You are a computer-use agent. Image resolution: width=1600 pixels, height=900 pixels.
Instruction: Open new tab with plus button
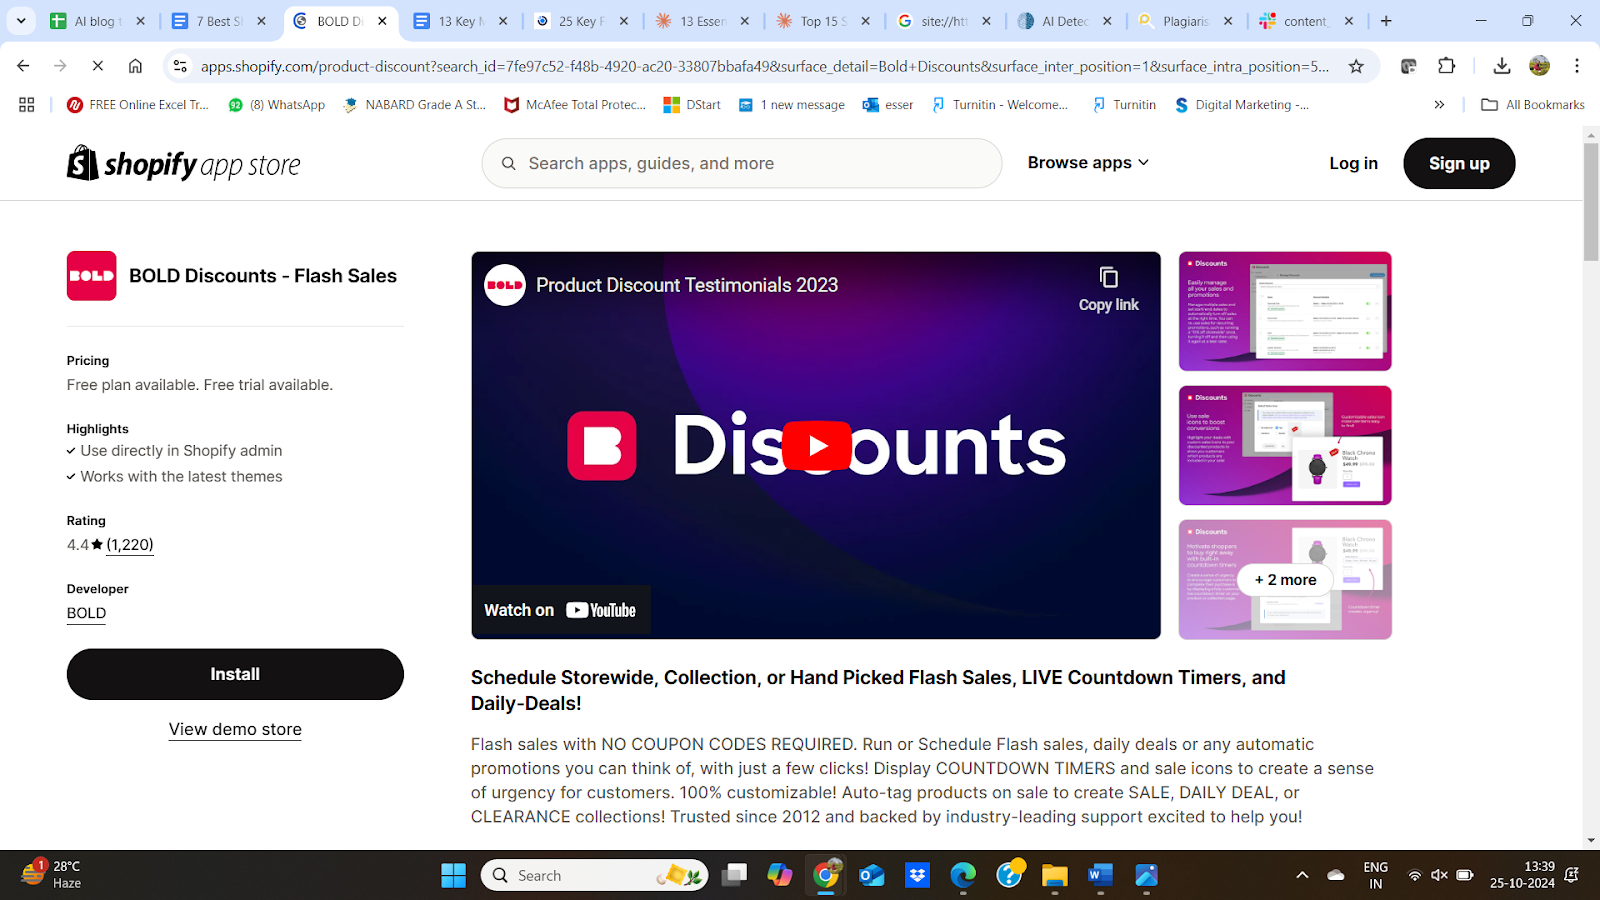(x=1386, y=20)
